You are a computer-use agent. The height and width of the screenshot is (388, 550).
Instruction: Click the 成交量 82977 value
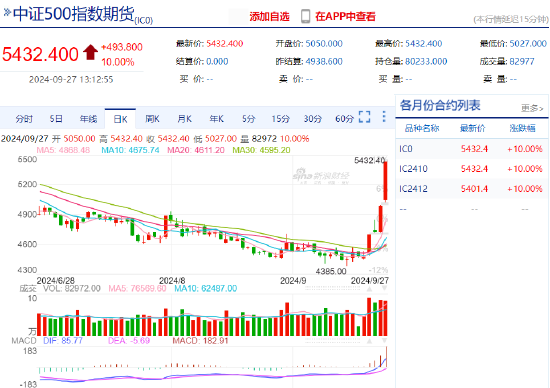click(x=522, y=61)
